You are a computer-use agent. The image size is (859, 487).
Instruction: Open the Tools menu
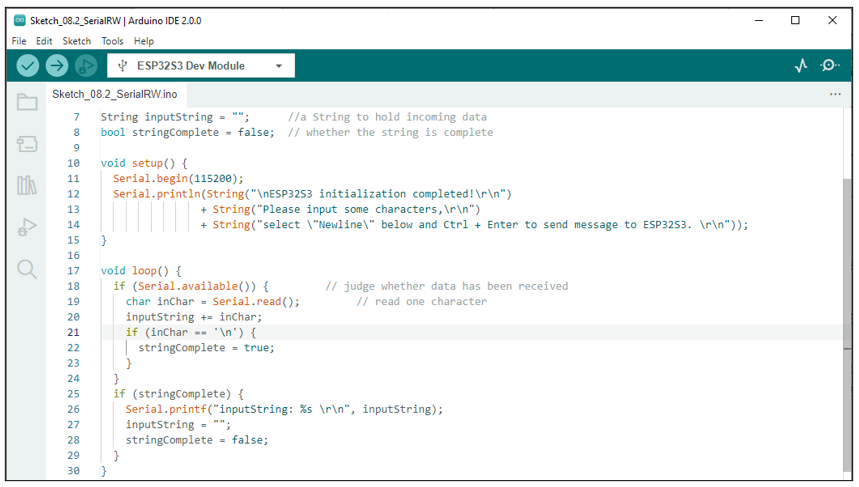pos(112,41)
